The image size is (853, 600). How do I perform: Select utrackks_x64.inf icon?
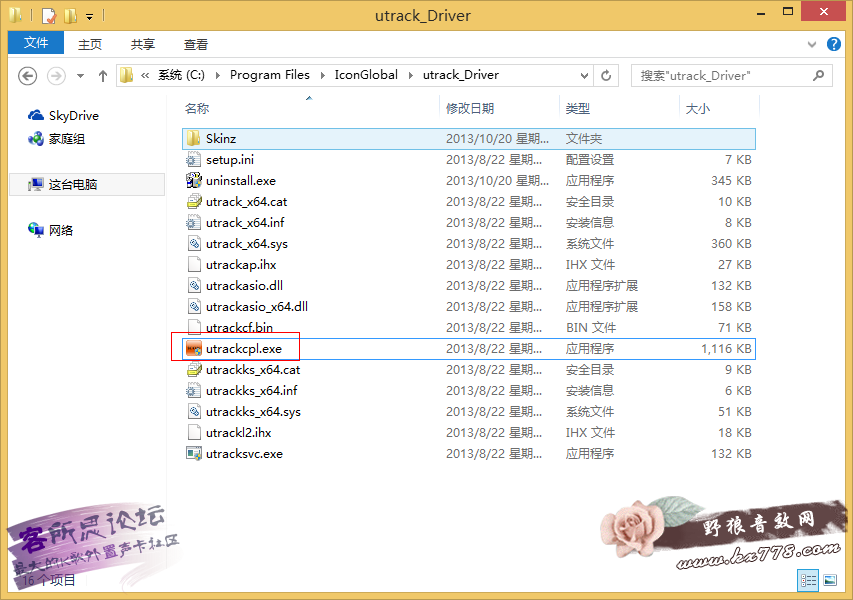coord(194,391)
